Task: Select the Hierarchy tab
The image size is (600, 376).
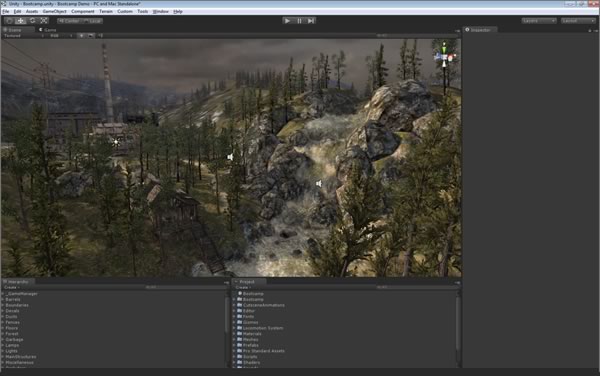Action: [x=18, y=282]
